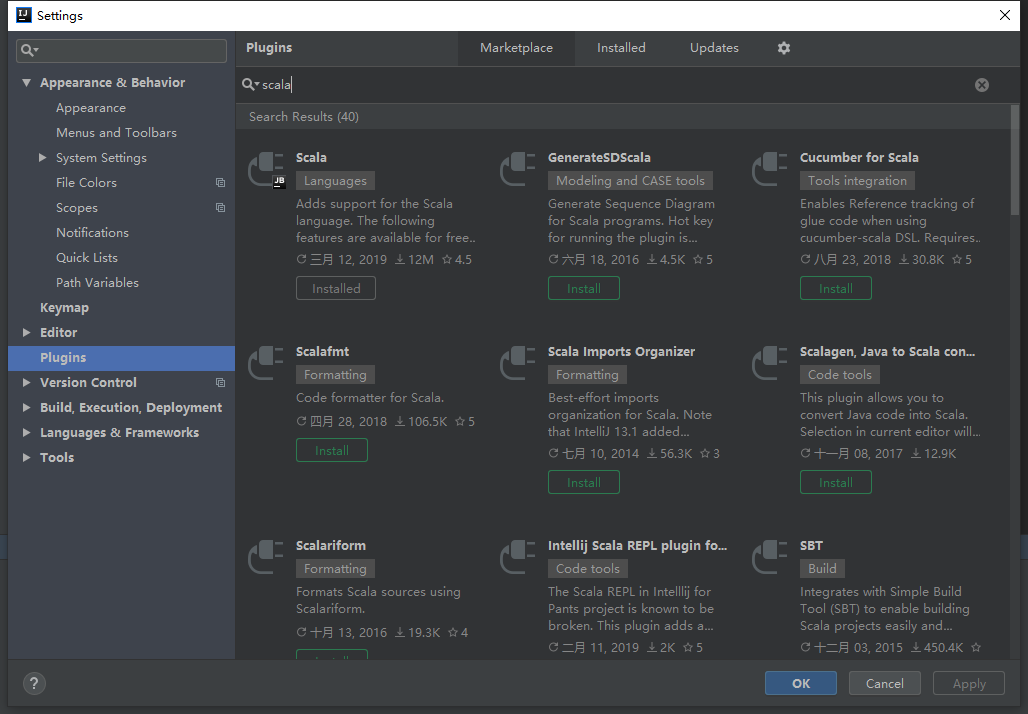Click the Scalafmt plugin icon

coord(267,363)
